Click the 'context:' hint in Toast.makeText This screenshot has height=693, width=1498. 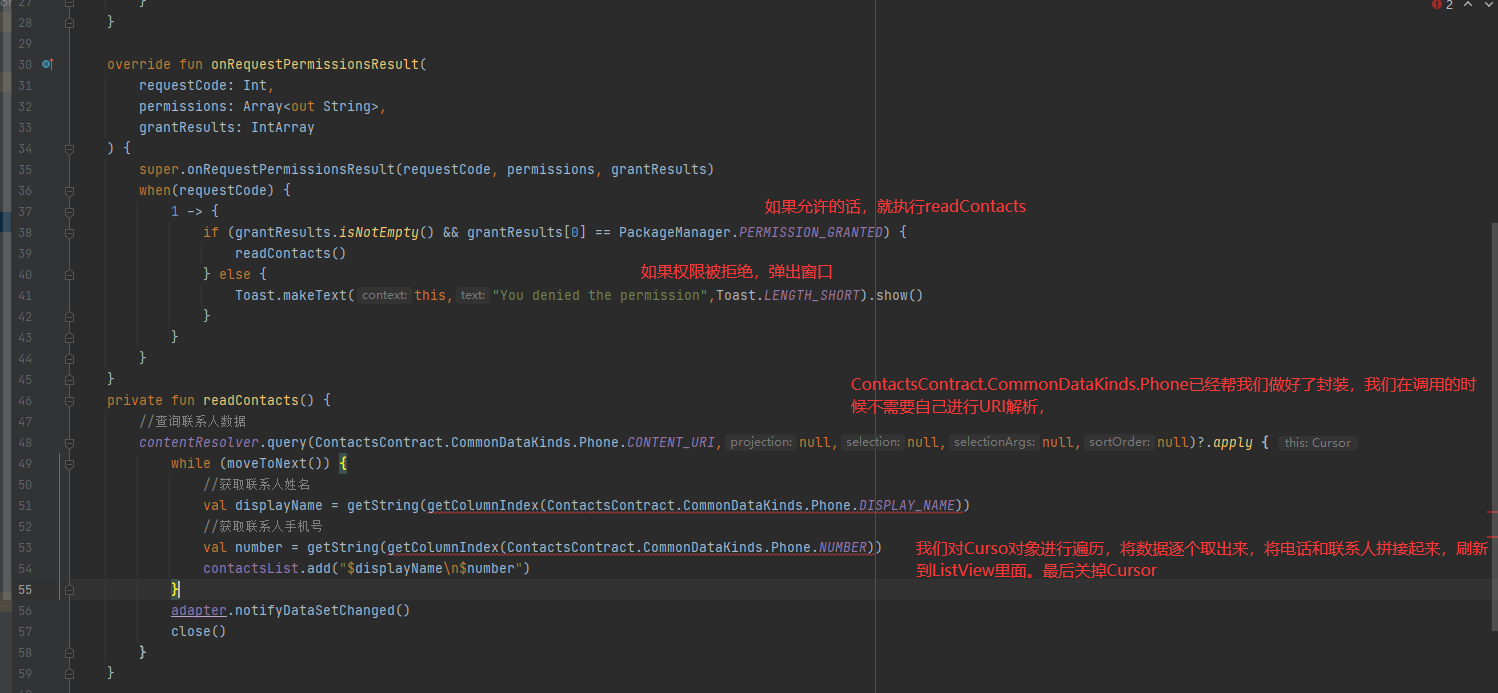pos(384,295)
